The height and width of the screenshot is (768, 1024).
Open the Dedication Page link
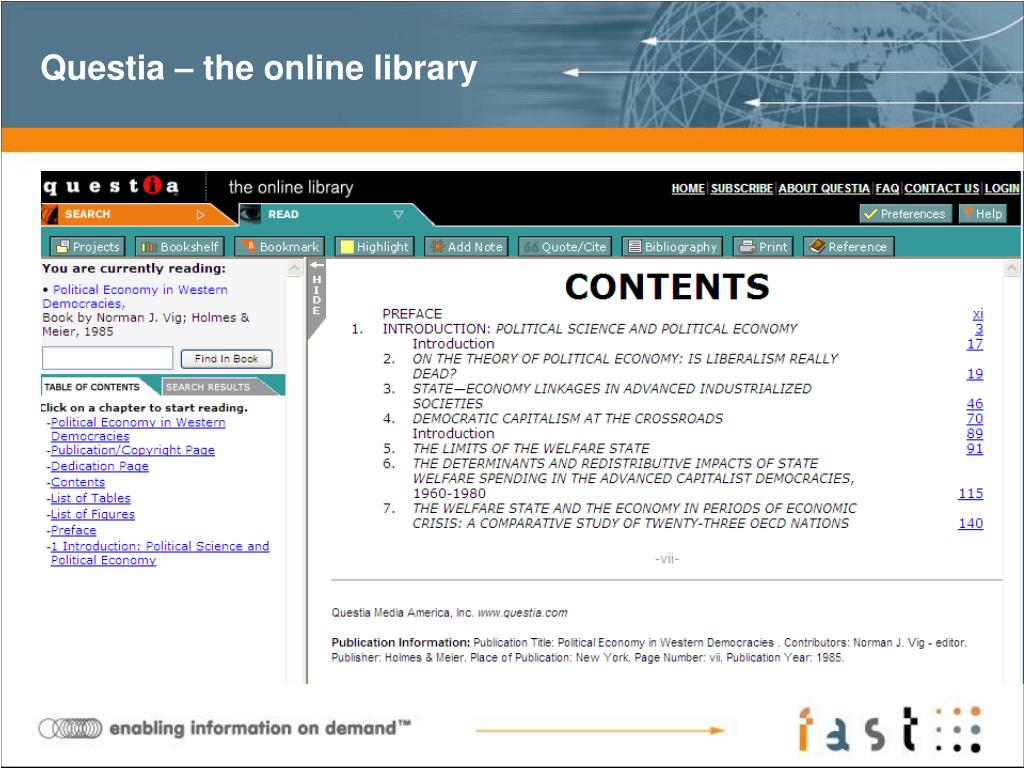click(x=99, y=466)
